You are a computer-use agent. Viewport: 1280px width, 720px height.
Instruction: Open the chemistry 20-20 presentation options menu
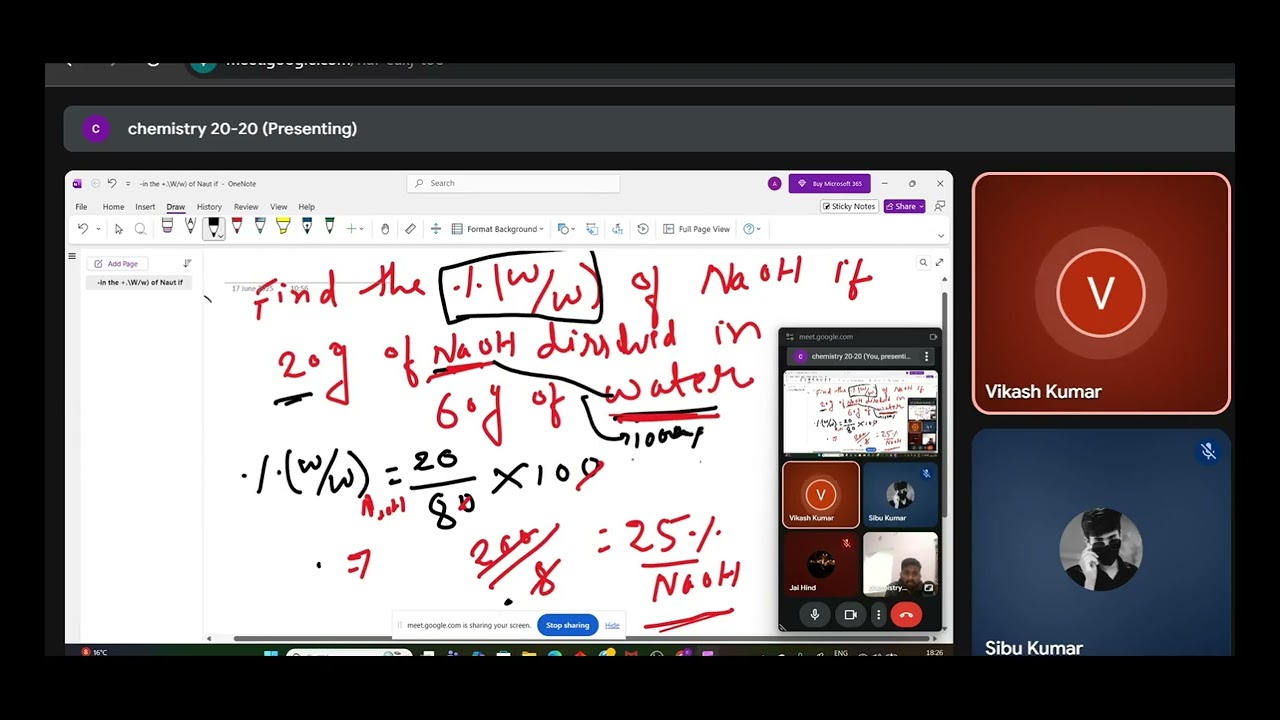click(x=926, y=356)
